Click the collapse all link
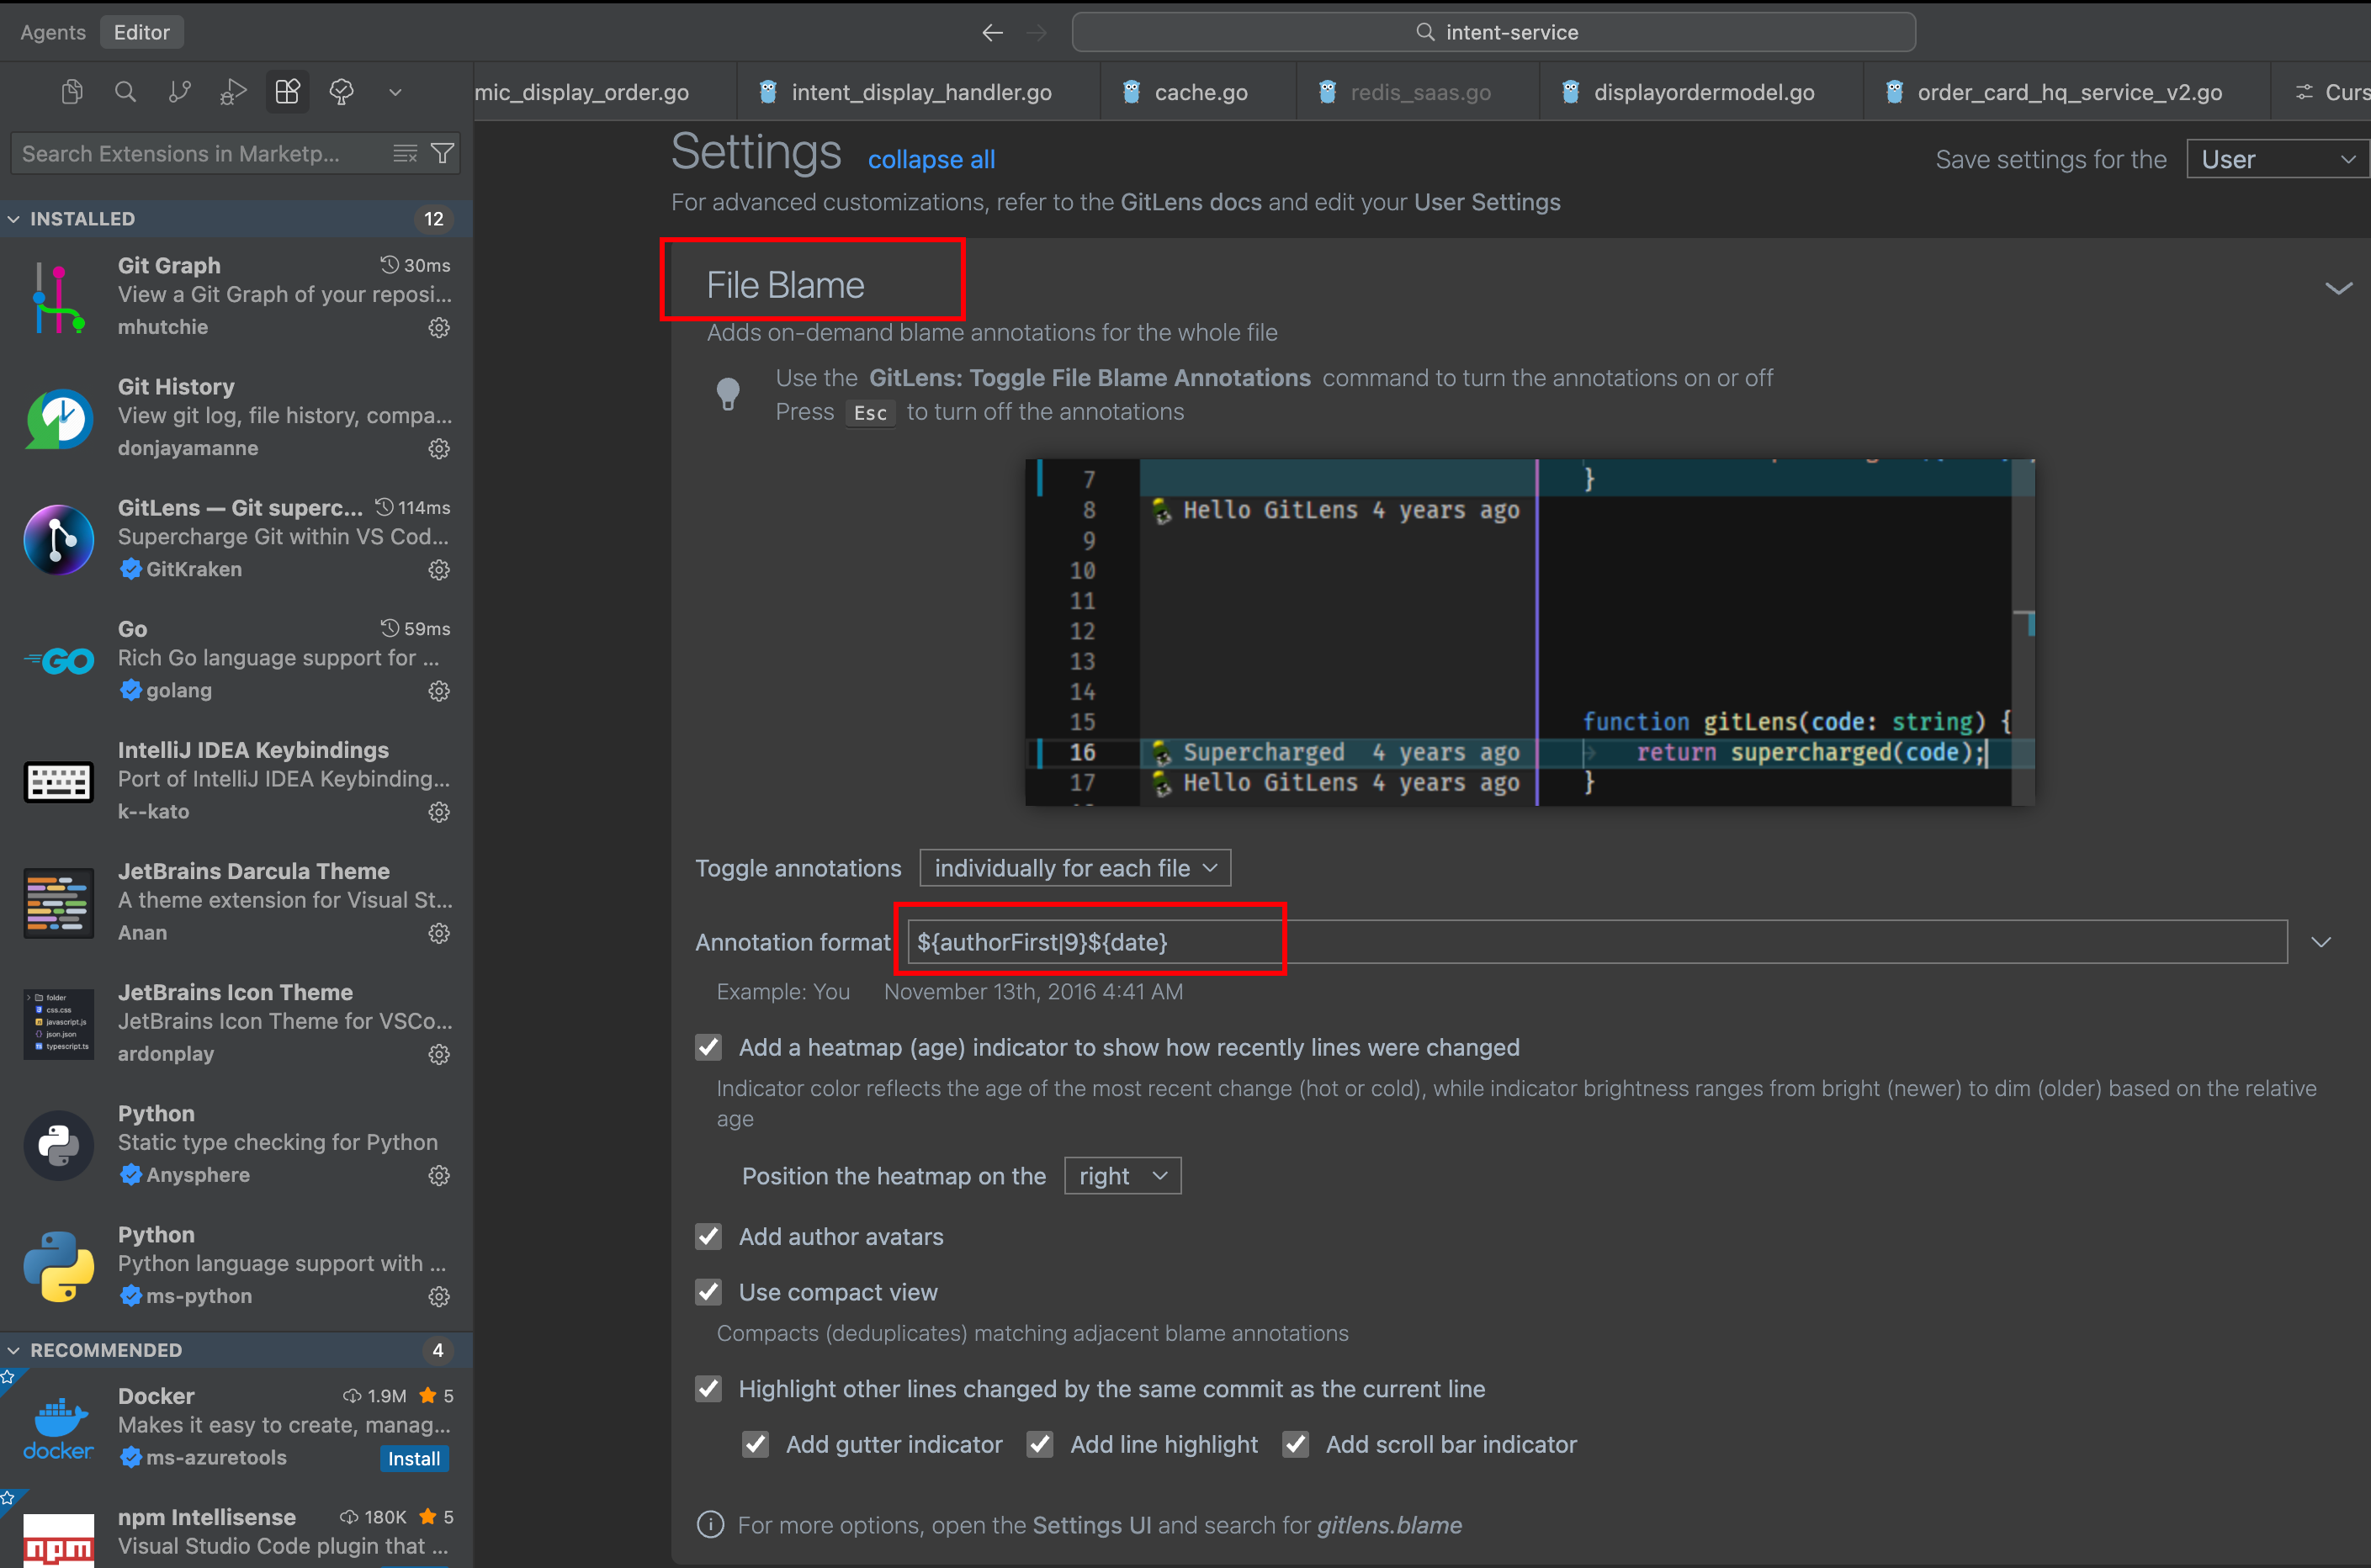 (x=931, y=159)
